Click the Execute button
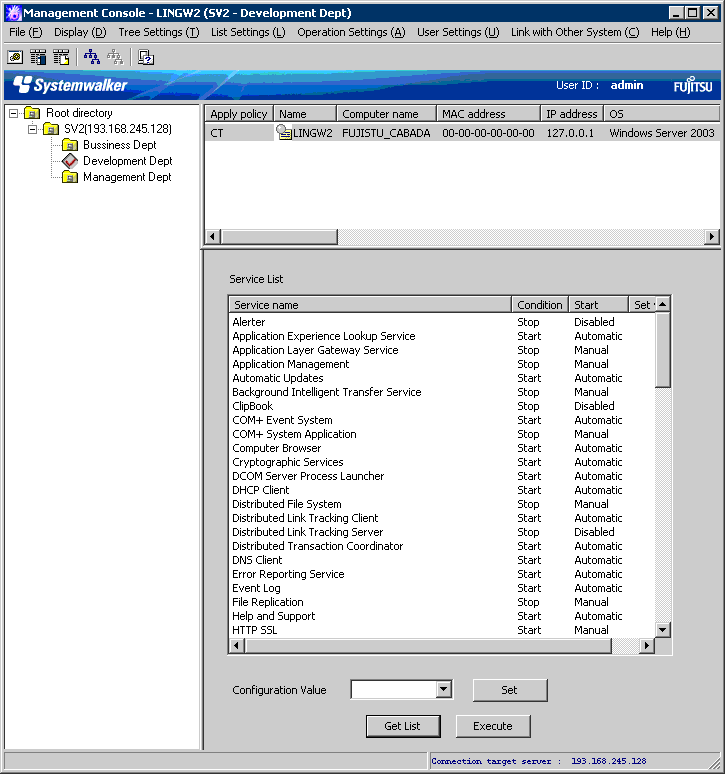The image size is (725, 774). [493, 726]
